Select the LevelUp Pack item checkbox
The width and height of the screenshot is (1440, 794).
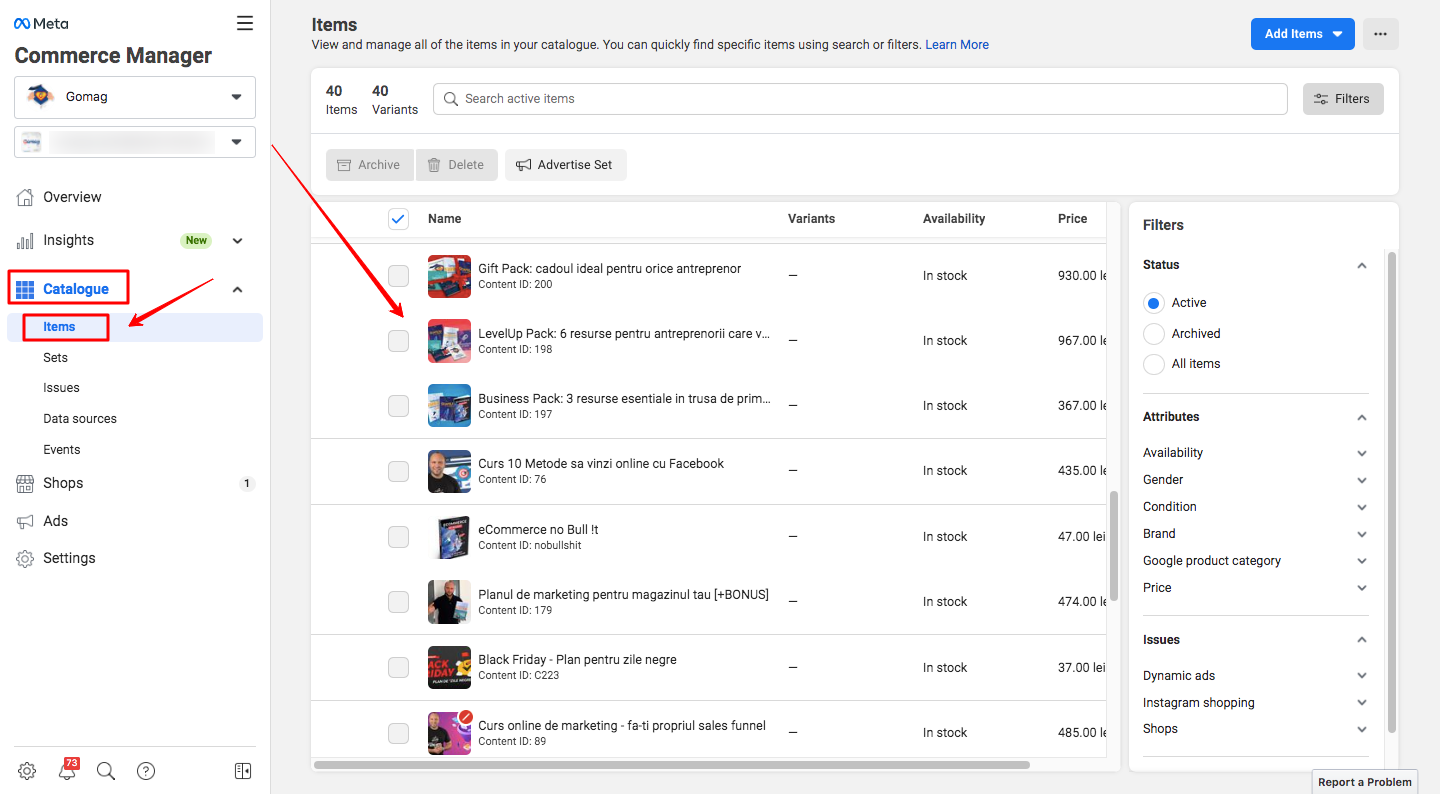[398, 341]
